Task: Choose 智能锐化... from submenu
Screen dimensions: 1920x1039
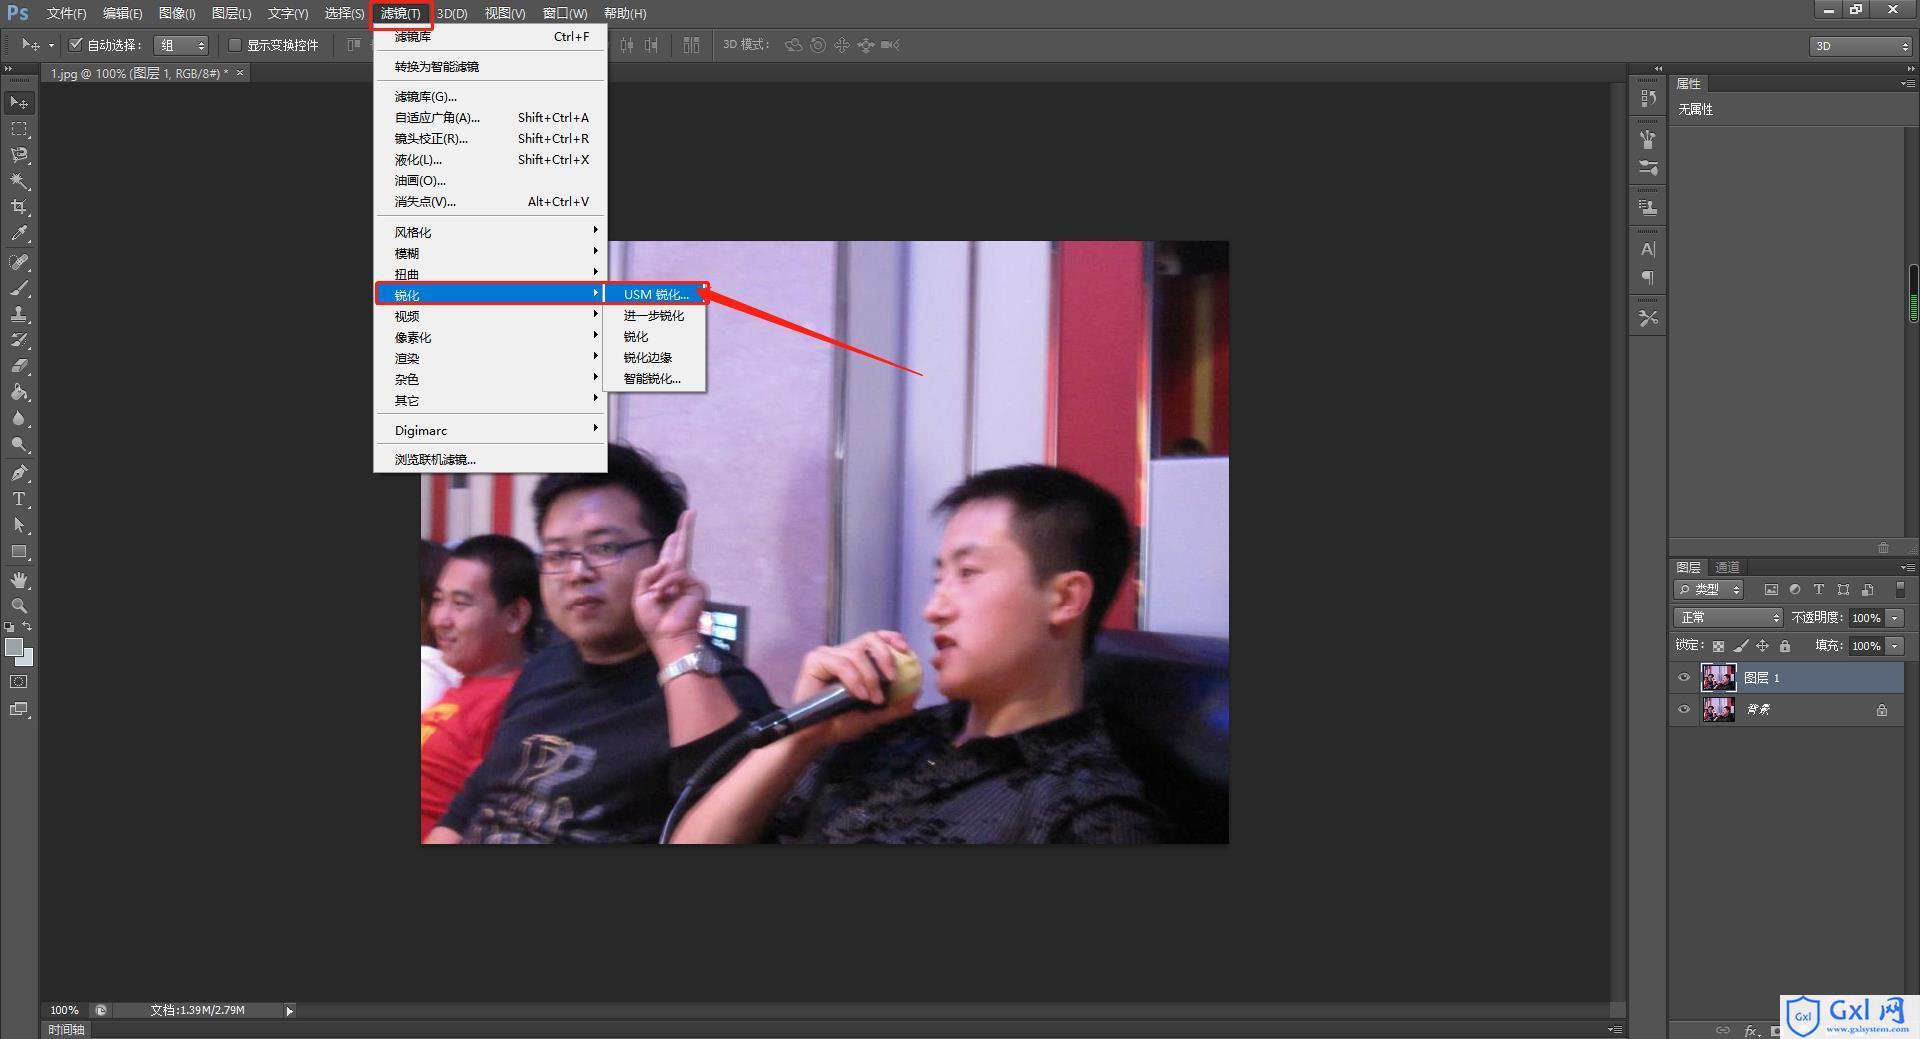Action: pyautogui.click(x=656, y=378)
